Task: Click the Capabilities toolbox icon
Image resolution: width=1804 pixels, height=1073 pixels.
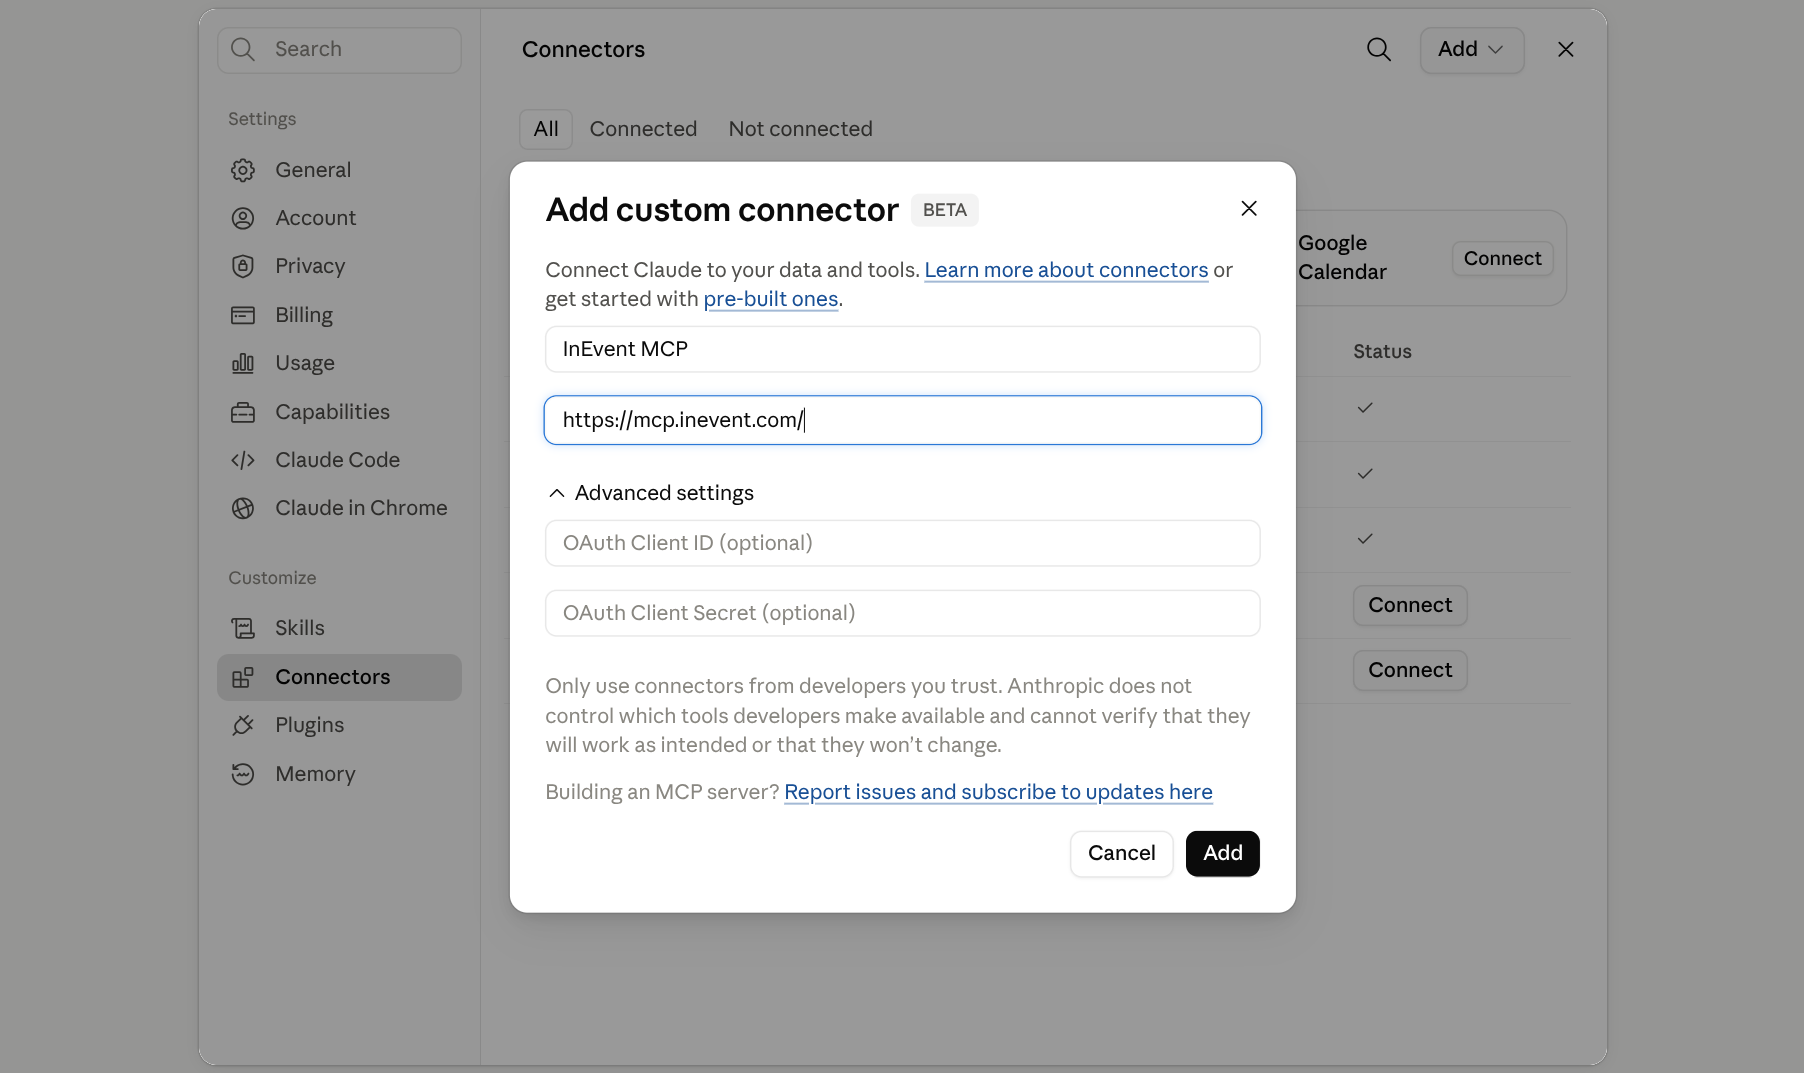Action: (243, 412)
